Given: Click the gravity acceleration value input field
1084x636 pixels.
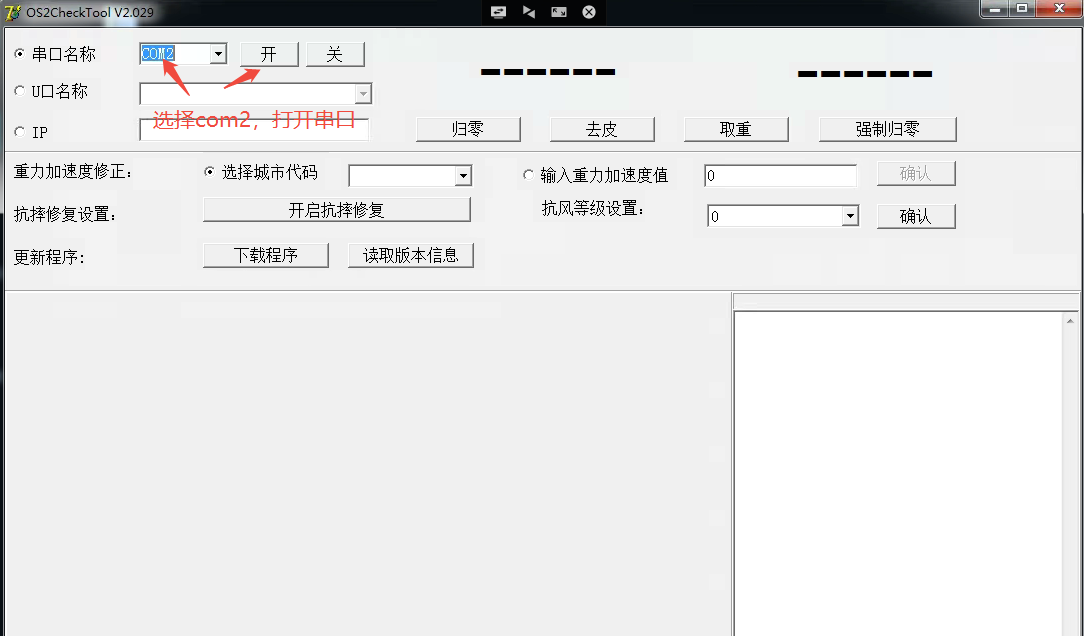Looking at the screenshot, I should [781, 176].
